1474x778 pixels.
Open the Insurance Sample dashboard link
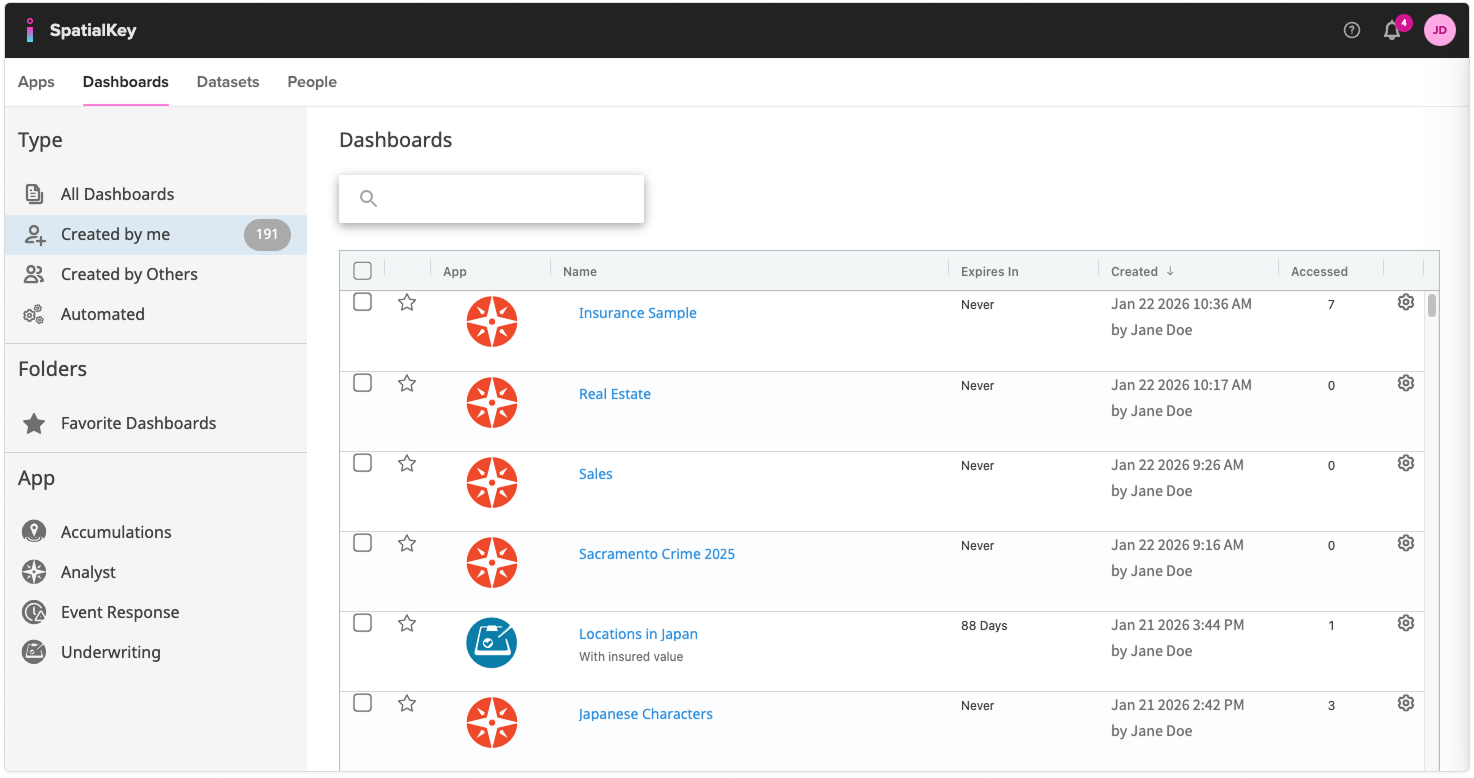point(637,313)
